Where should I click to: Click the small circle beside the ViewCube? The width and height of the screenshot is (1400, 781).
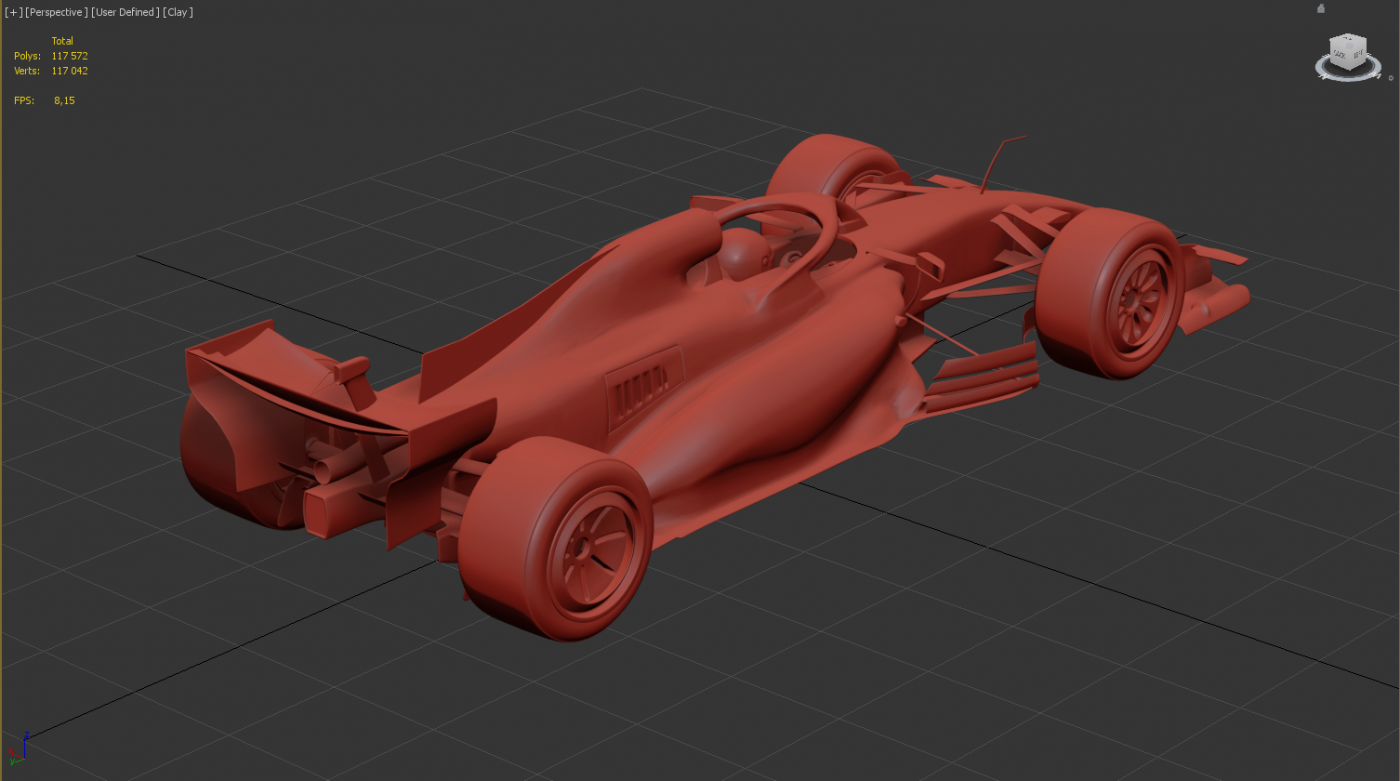point(1390,78)
